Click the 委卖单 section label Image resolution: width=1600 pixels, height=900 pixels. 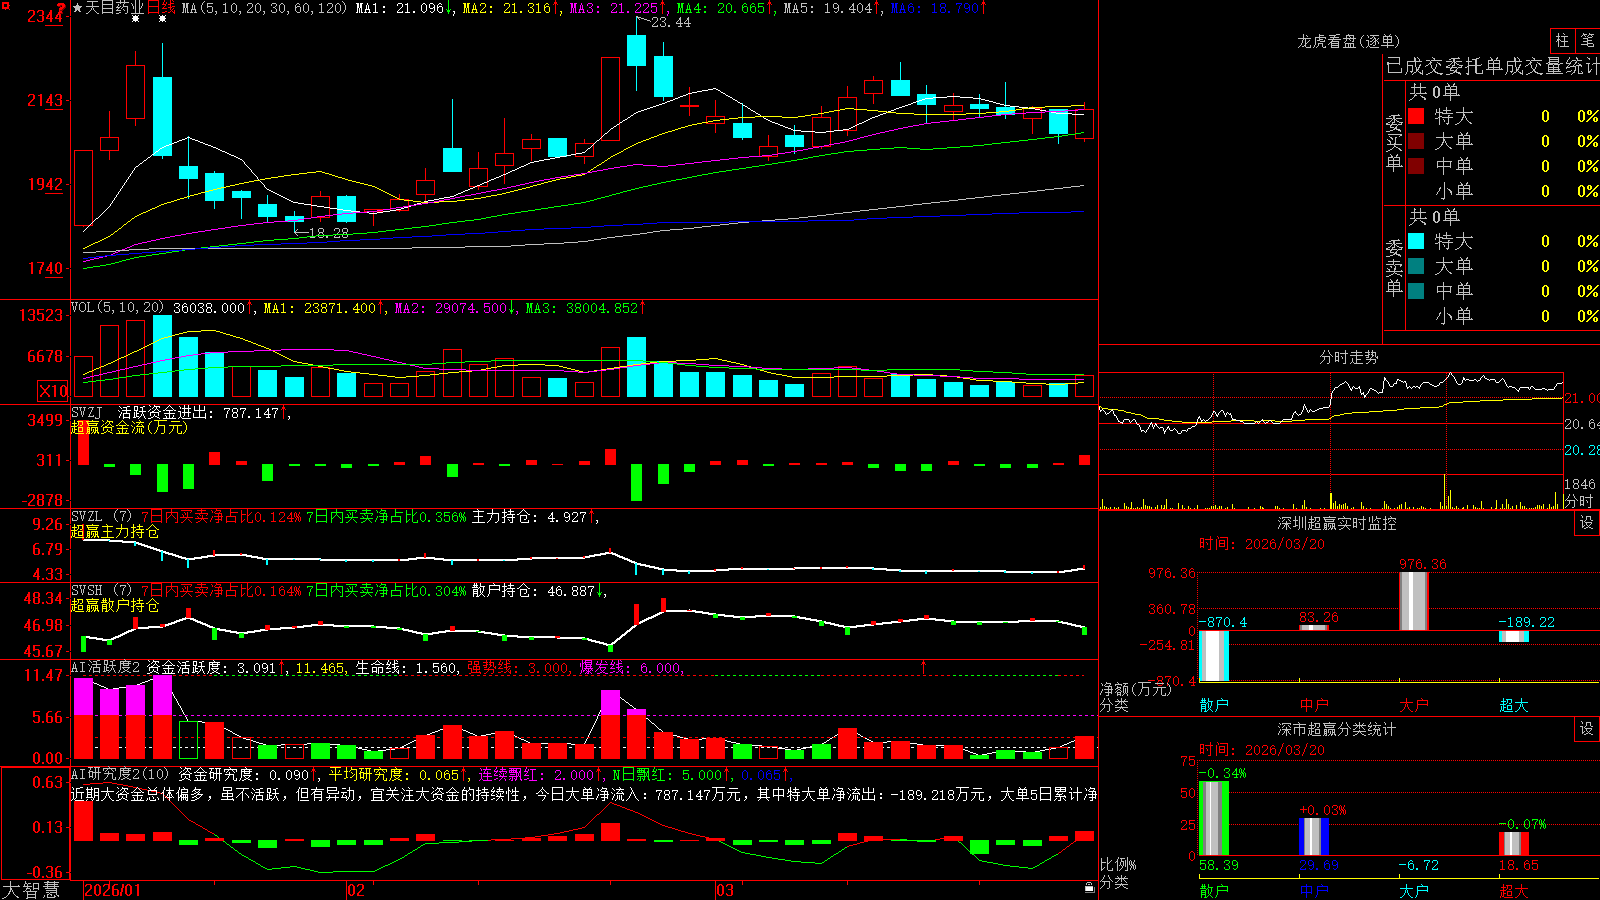(x=1394, y=267)
